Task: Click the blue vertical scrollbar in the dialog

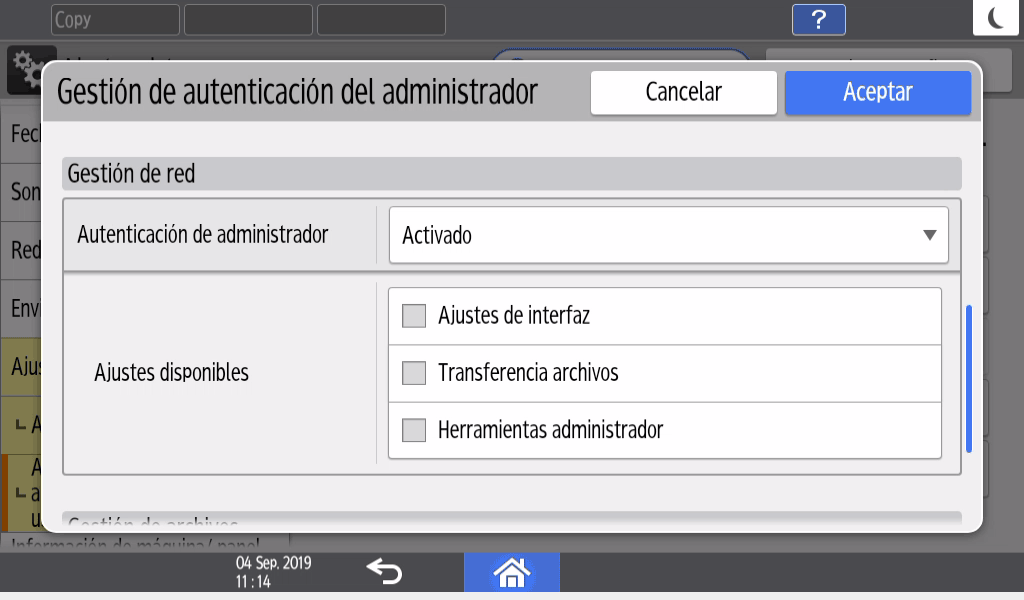Action: pyautogui.click(x=967, y=379)
